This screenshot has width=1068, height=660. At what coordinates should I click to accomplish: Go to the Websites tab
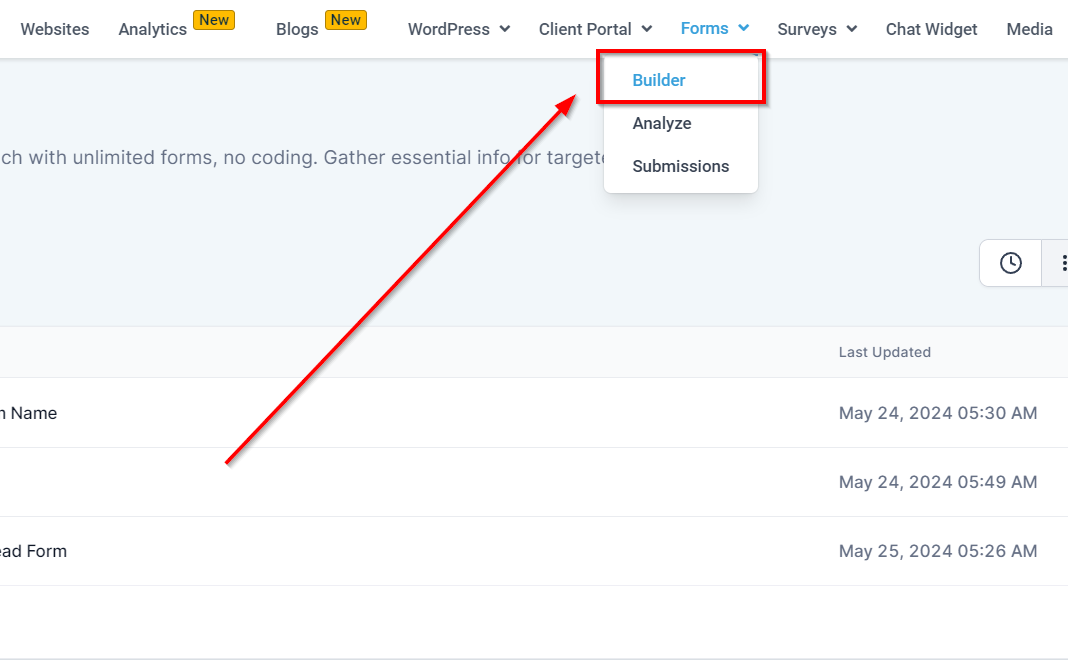tap(55, 29)
